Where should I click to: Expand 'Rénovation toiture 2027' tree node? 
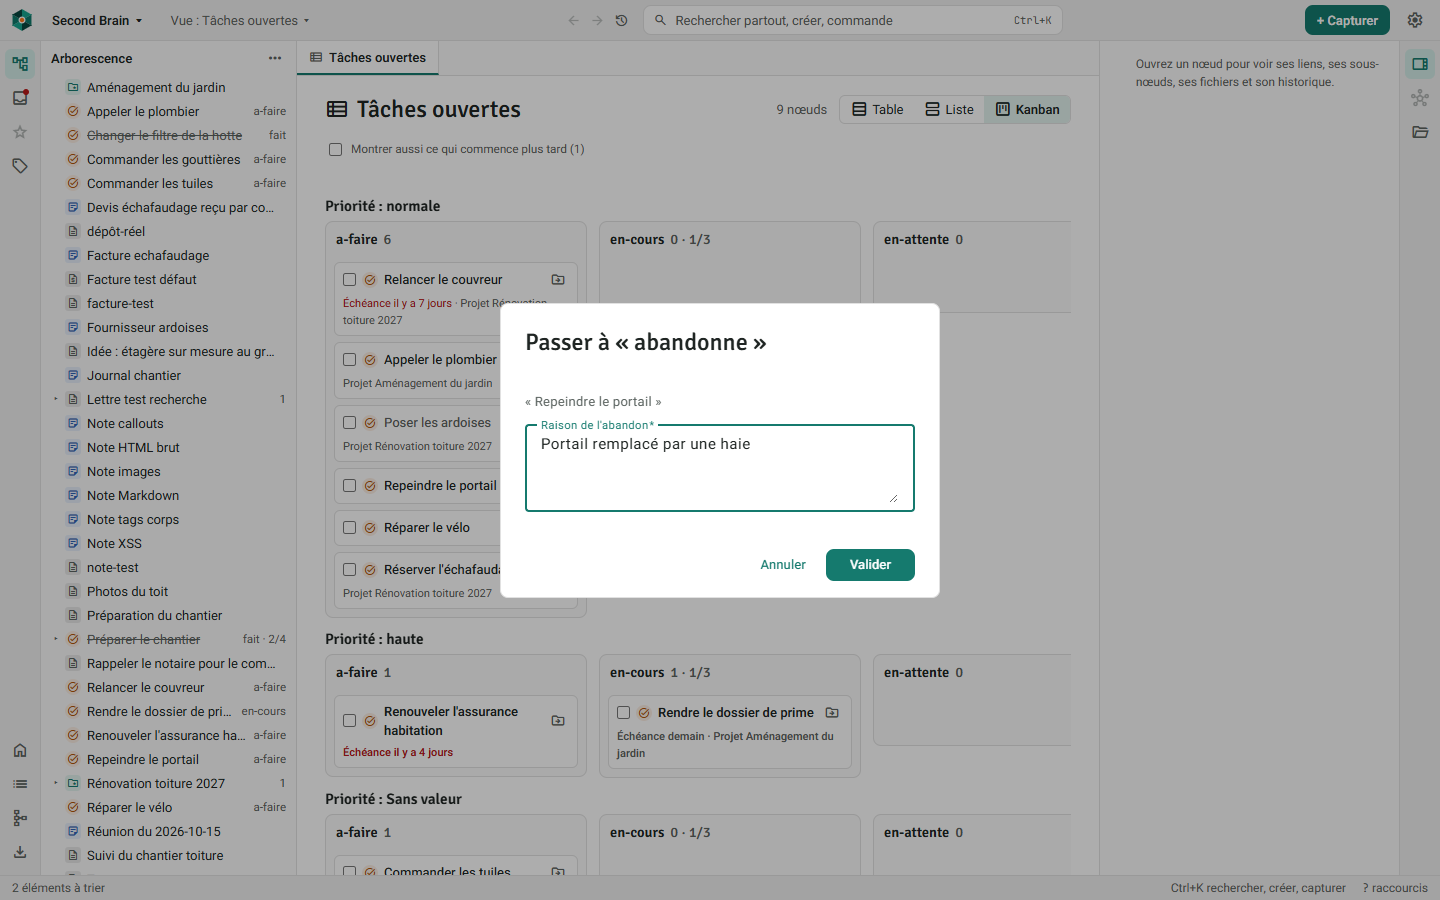pyautogui.click(x=56, y=783)
